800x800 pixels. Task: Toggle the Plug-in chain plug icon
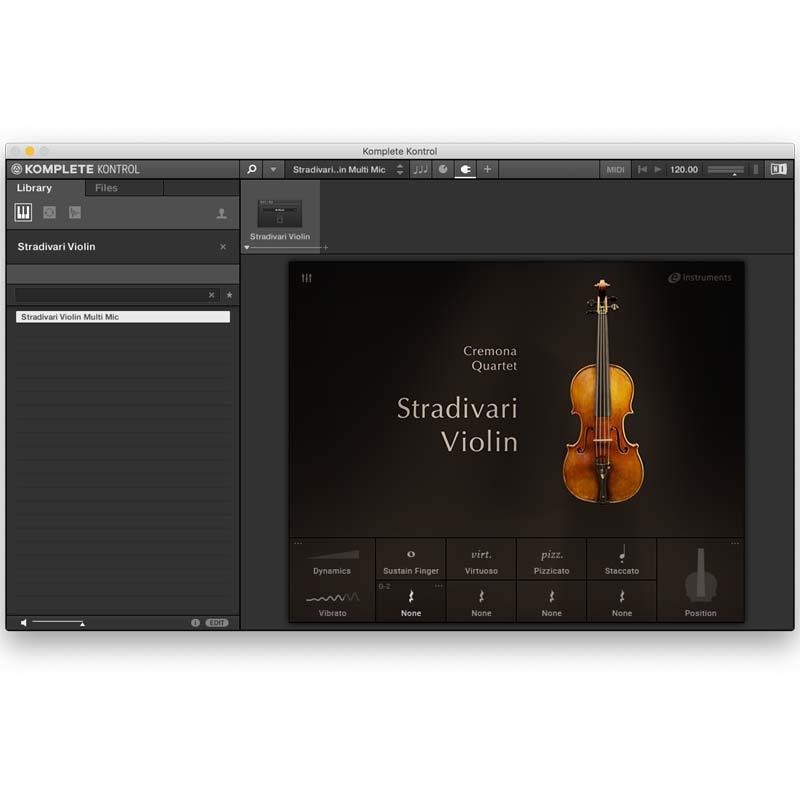465,169
